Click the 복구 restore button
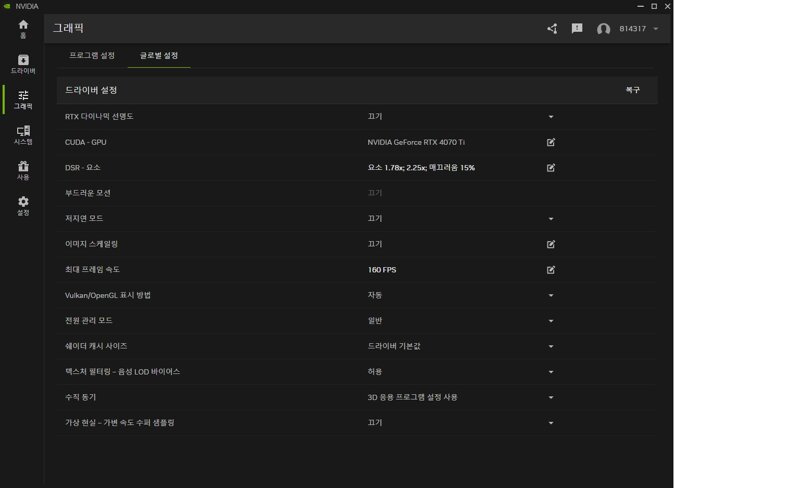This screenshot has width=800, height=488. pyautogui.click(x=633, y=90)
